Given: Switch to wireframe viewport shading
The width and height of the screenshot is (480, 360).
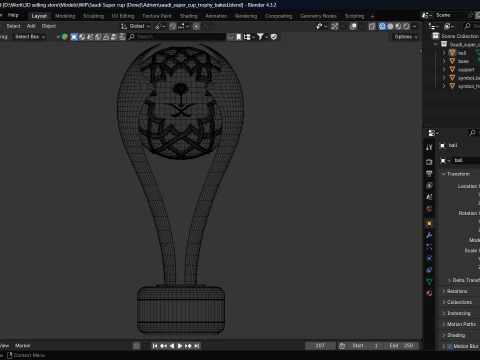Looking at the screenshot, I should point(382,26).
